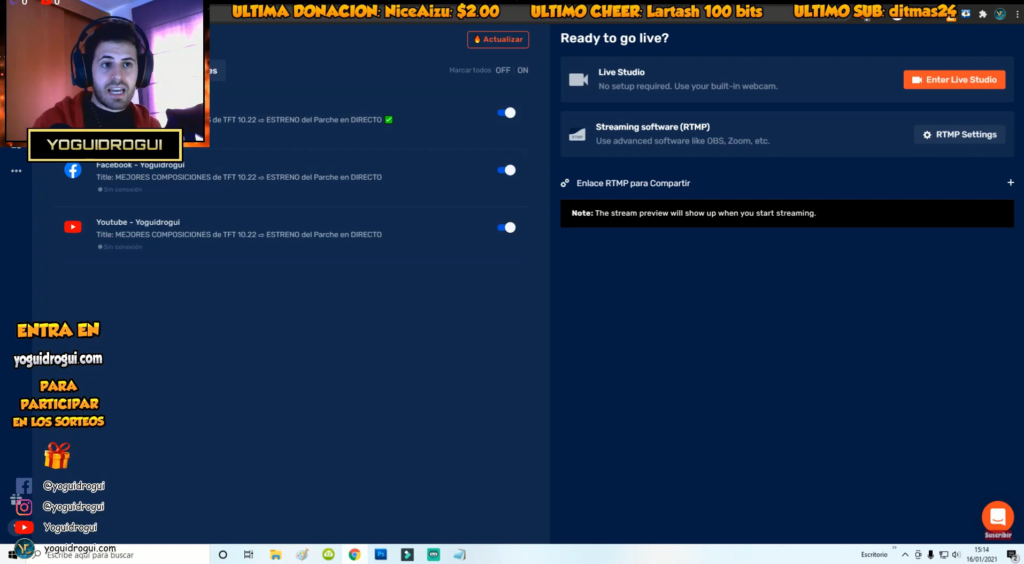1024x564 pixels.
Task: Open RTMP Settings
Action: (x=959, y=134)
